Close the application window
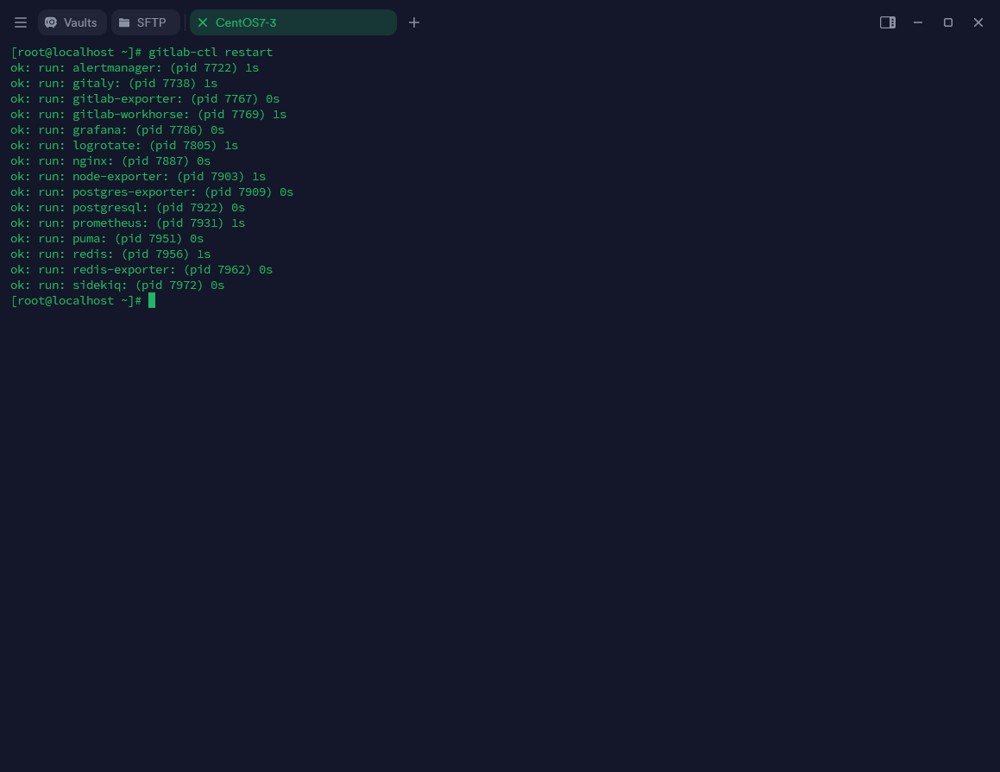1000x772 pixels. (x=978, y=22)
